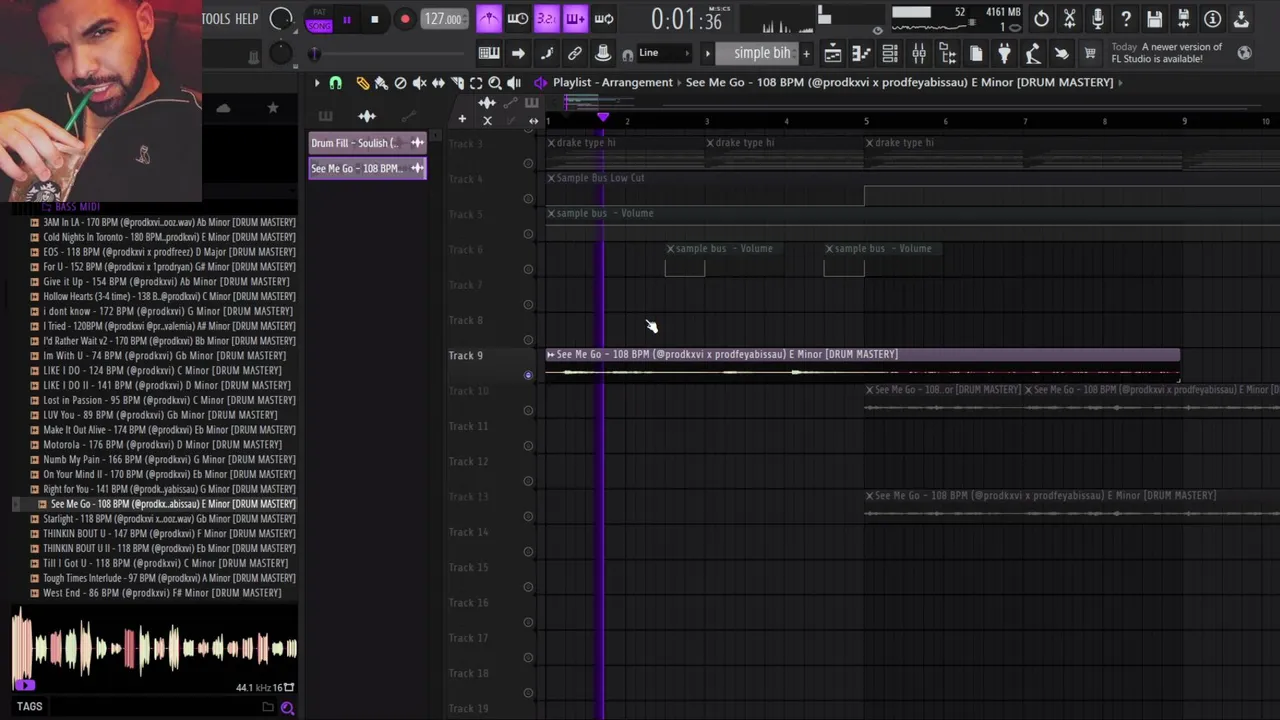Open the Line snap dropdown
The width and height of the screenshot is (1280, 720).
click(x=664, y=53)
